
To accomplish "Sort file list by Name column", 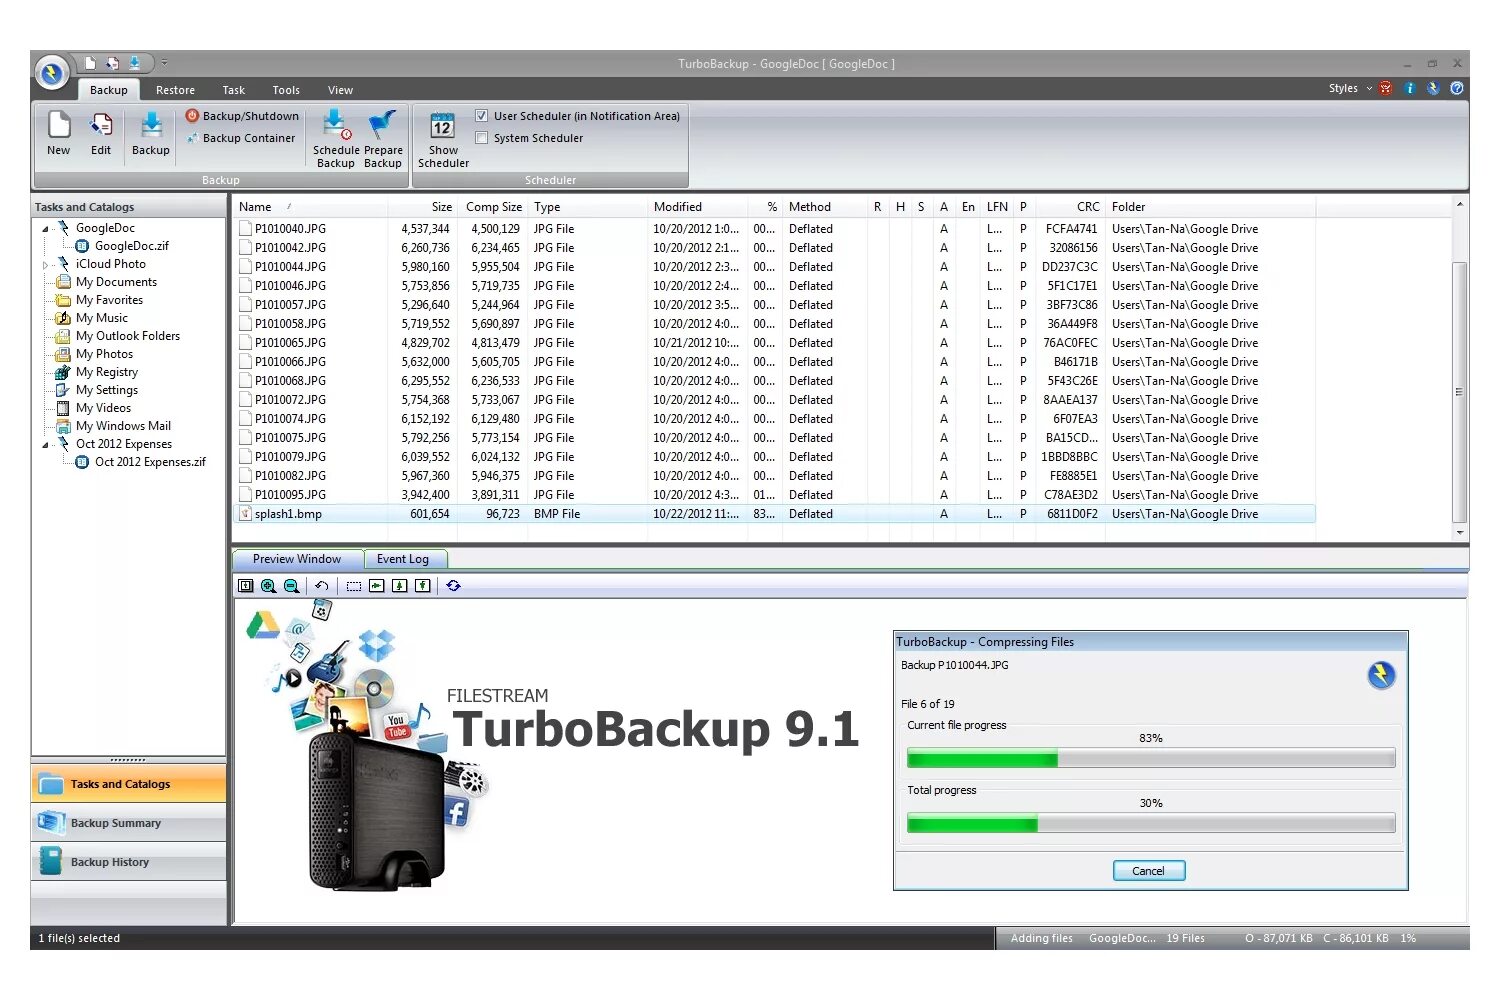I will point(310,207).
